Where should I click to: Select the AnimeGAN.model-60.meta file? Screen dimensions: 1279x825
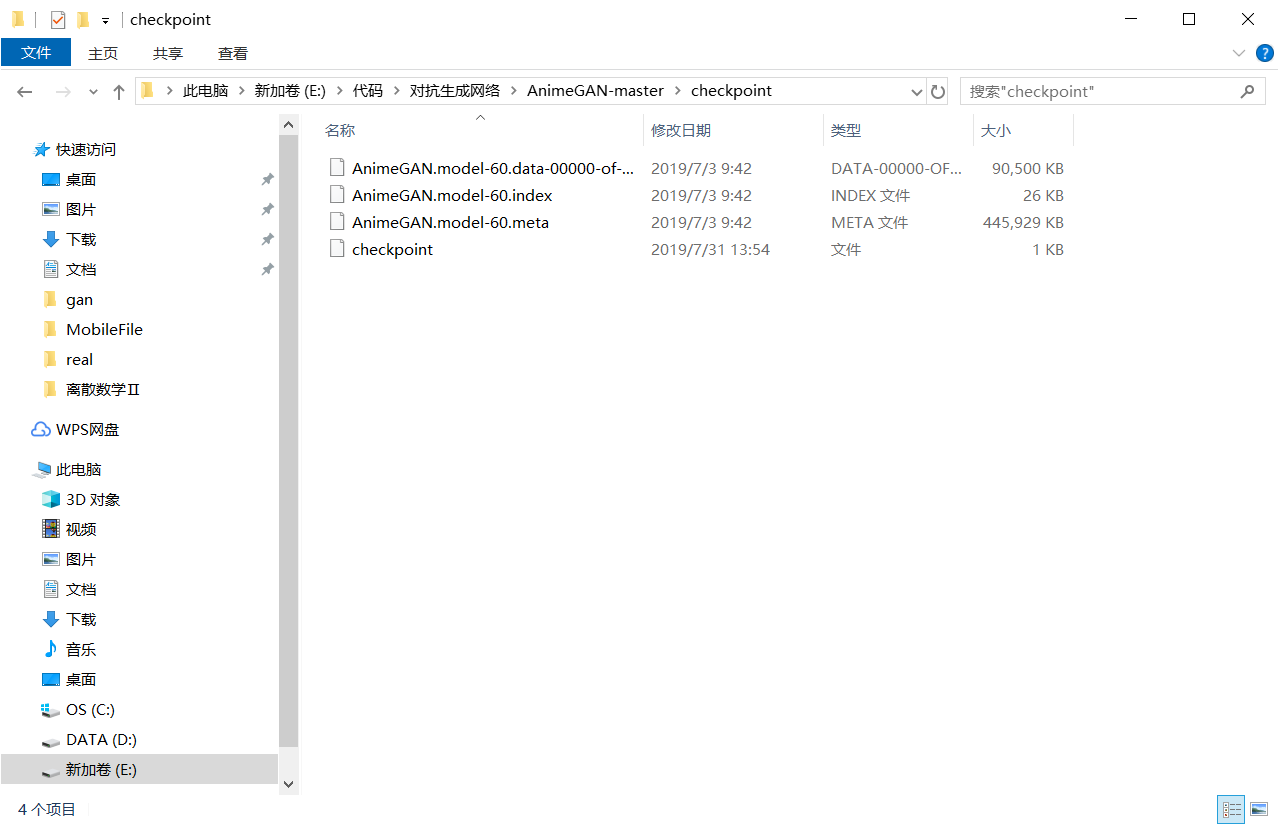[x=450, y=222]
